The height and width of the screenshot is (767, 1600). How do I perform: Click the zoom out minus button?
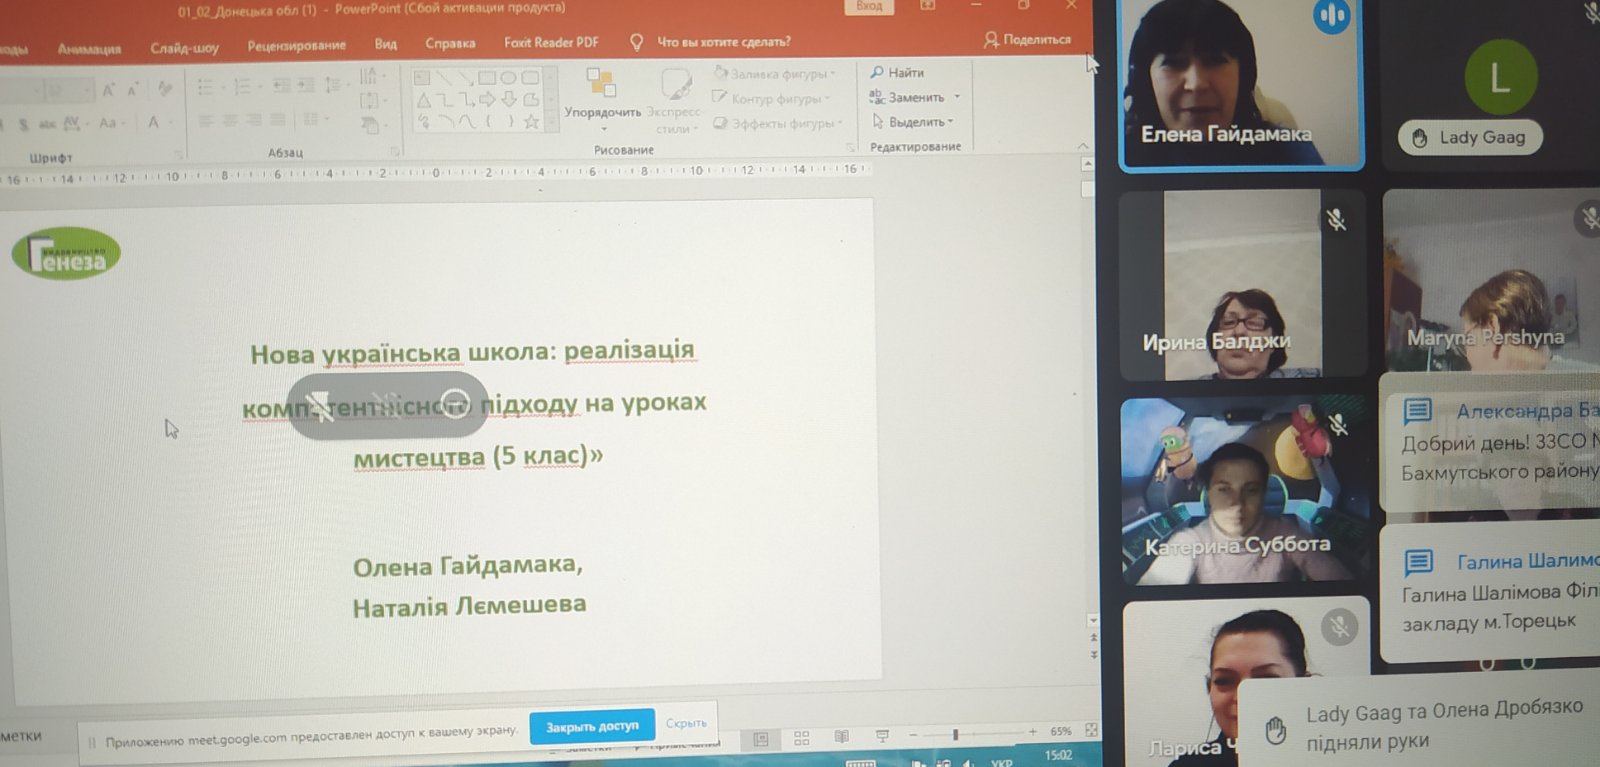(913, 735)
